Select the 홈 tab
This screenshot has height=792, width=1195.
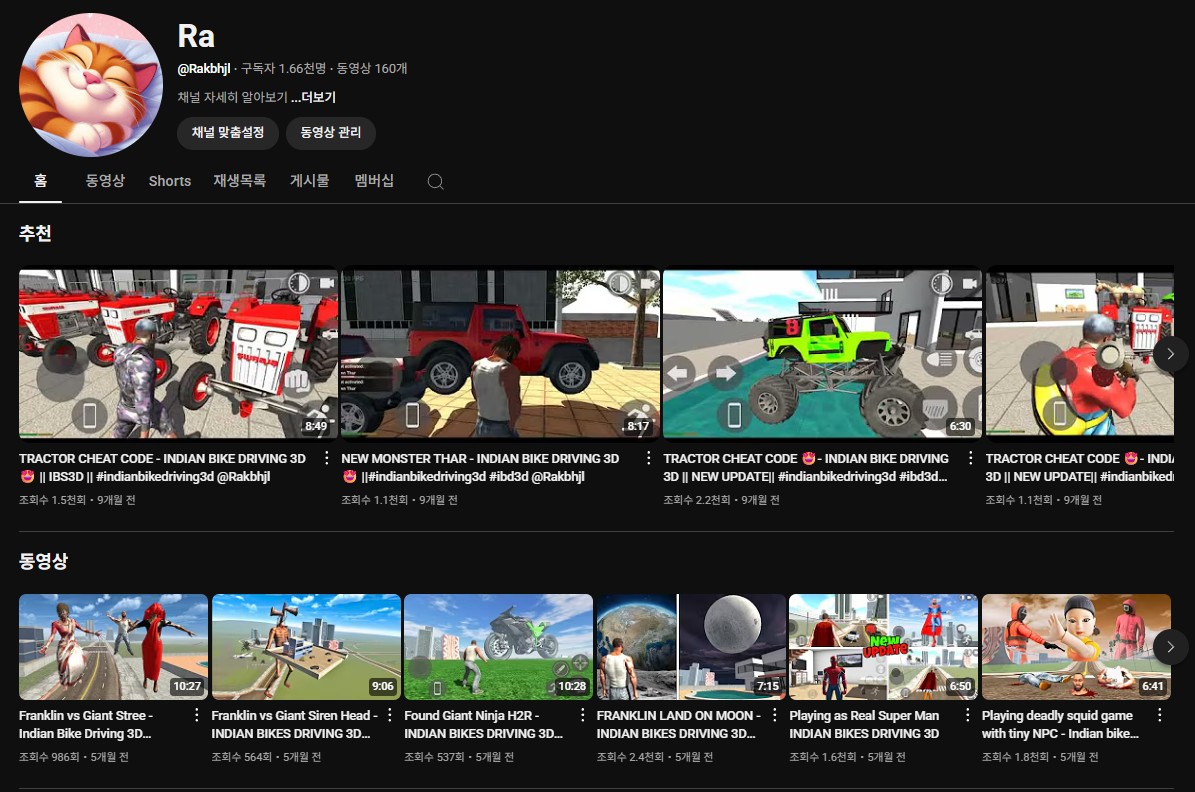(40, 181)
